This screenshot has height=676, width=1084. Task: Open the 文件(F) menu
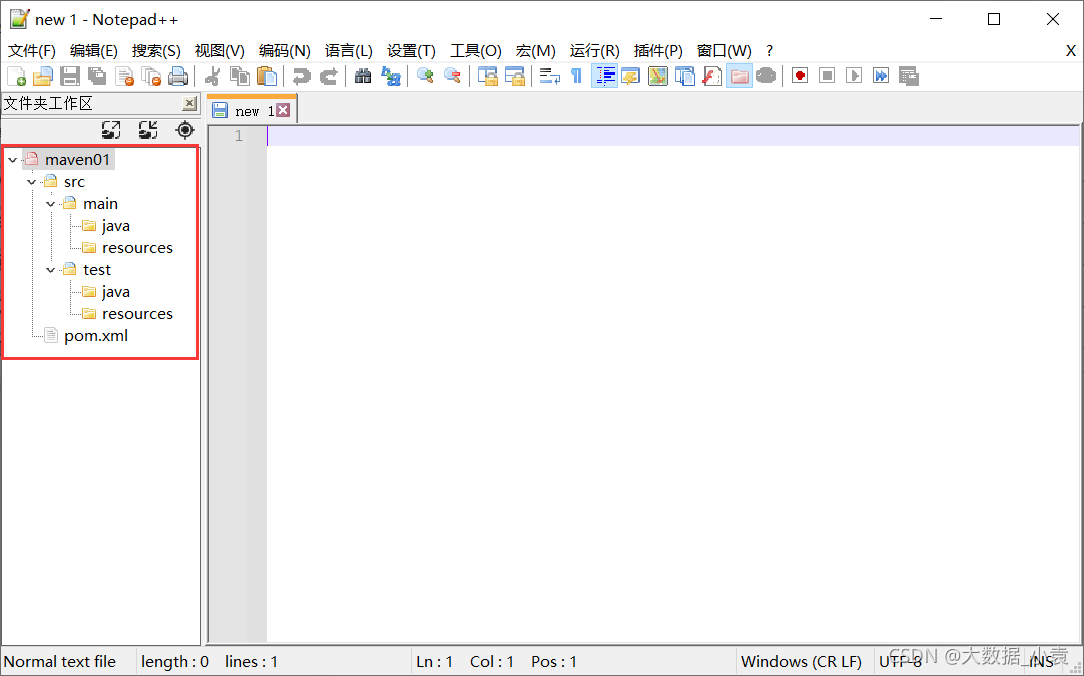32,50
